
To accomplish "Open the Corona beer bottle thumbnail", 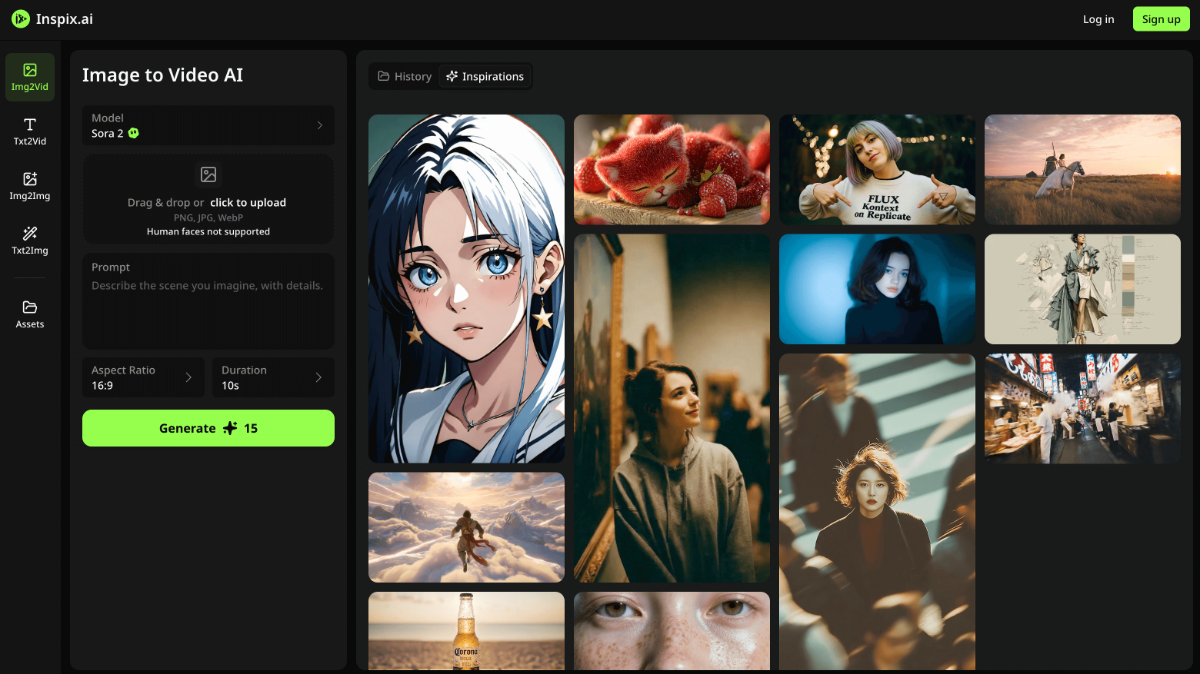I will tap(466, 631).
